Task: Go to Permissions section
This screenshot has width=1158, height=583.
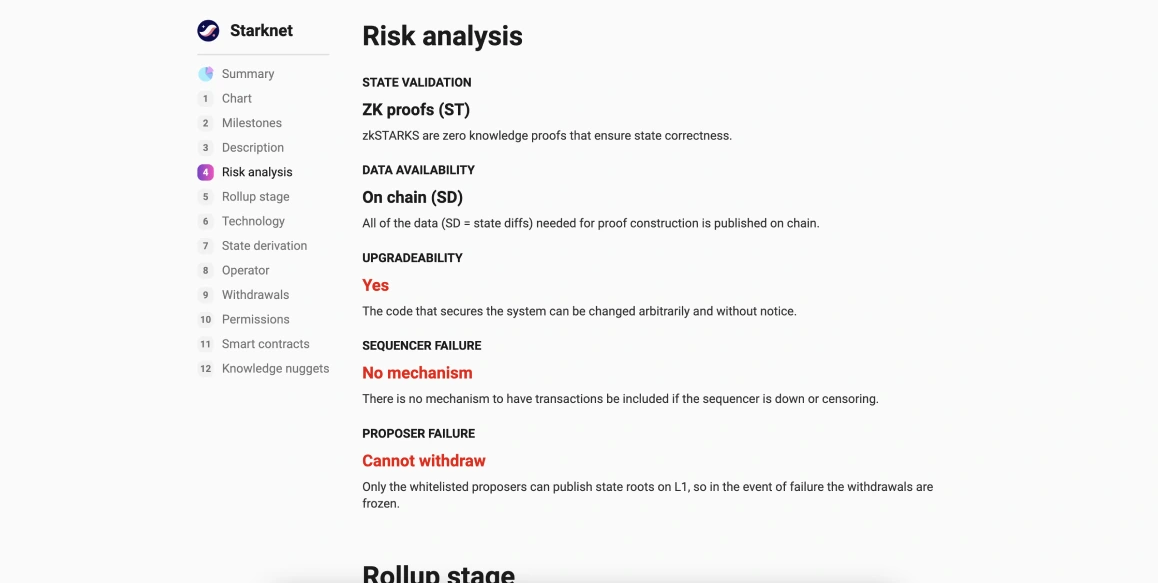Action: [255, 320]
